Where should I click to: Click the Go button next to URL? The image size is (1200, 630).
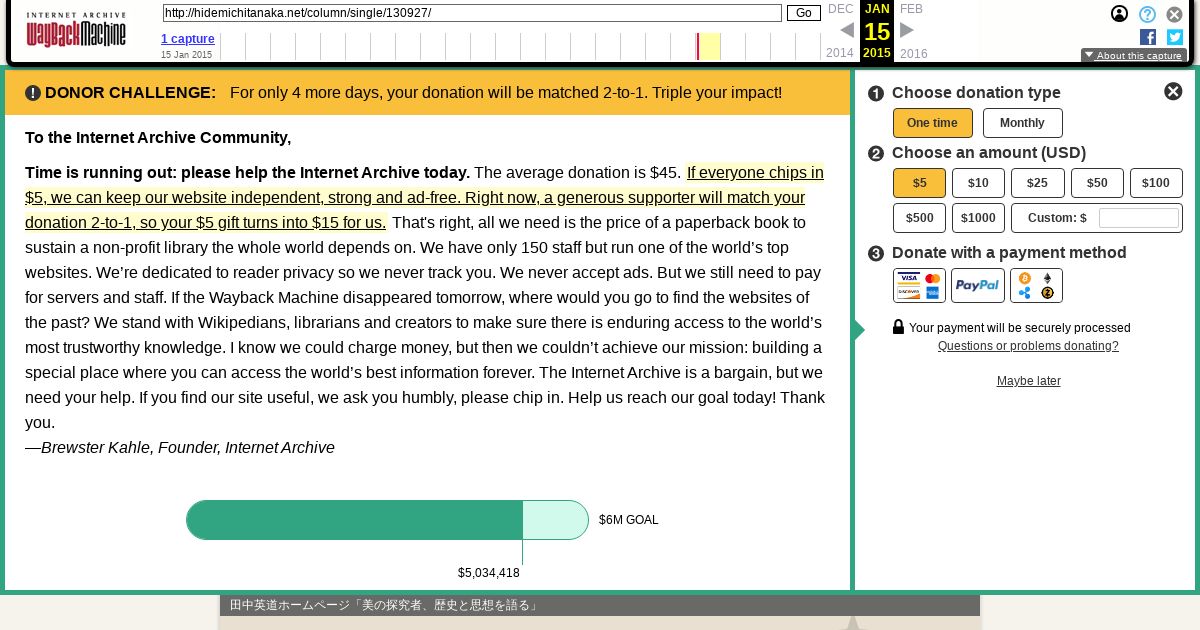(803, 13)
